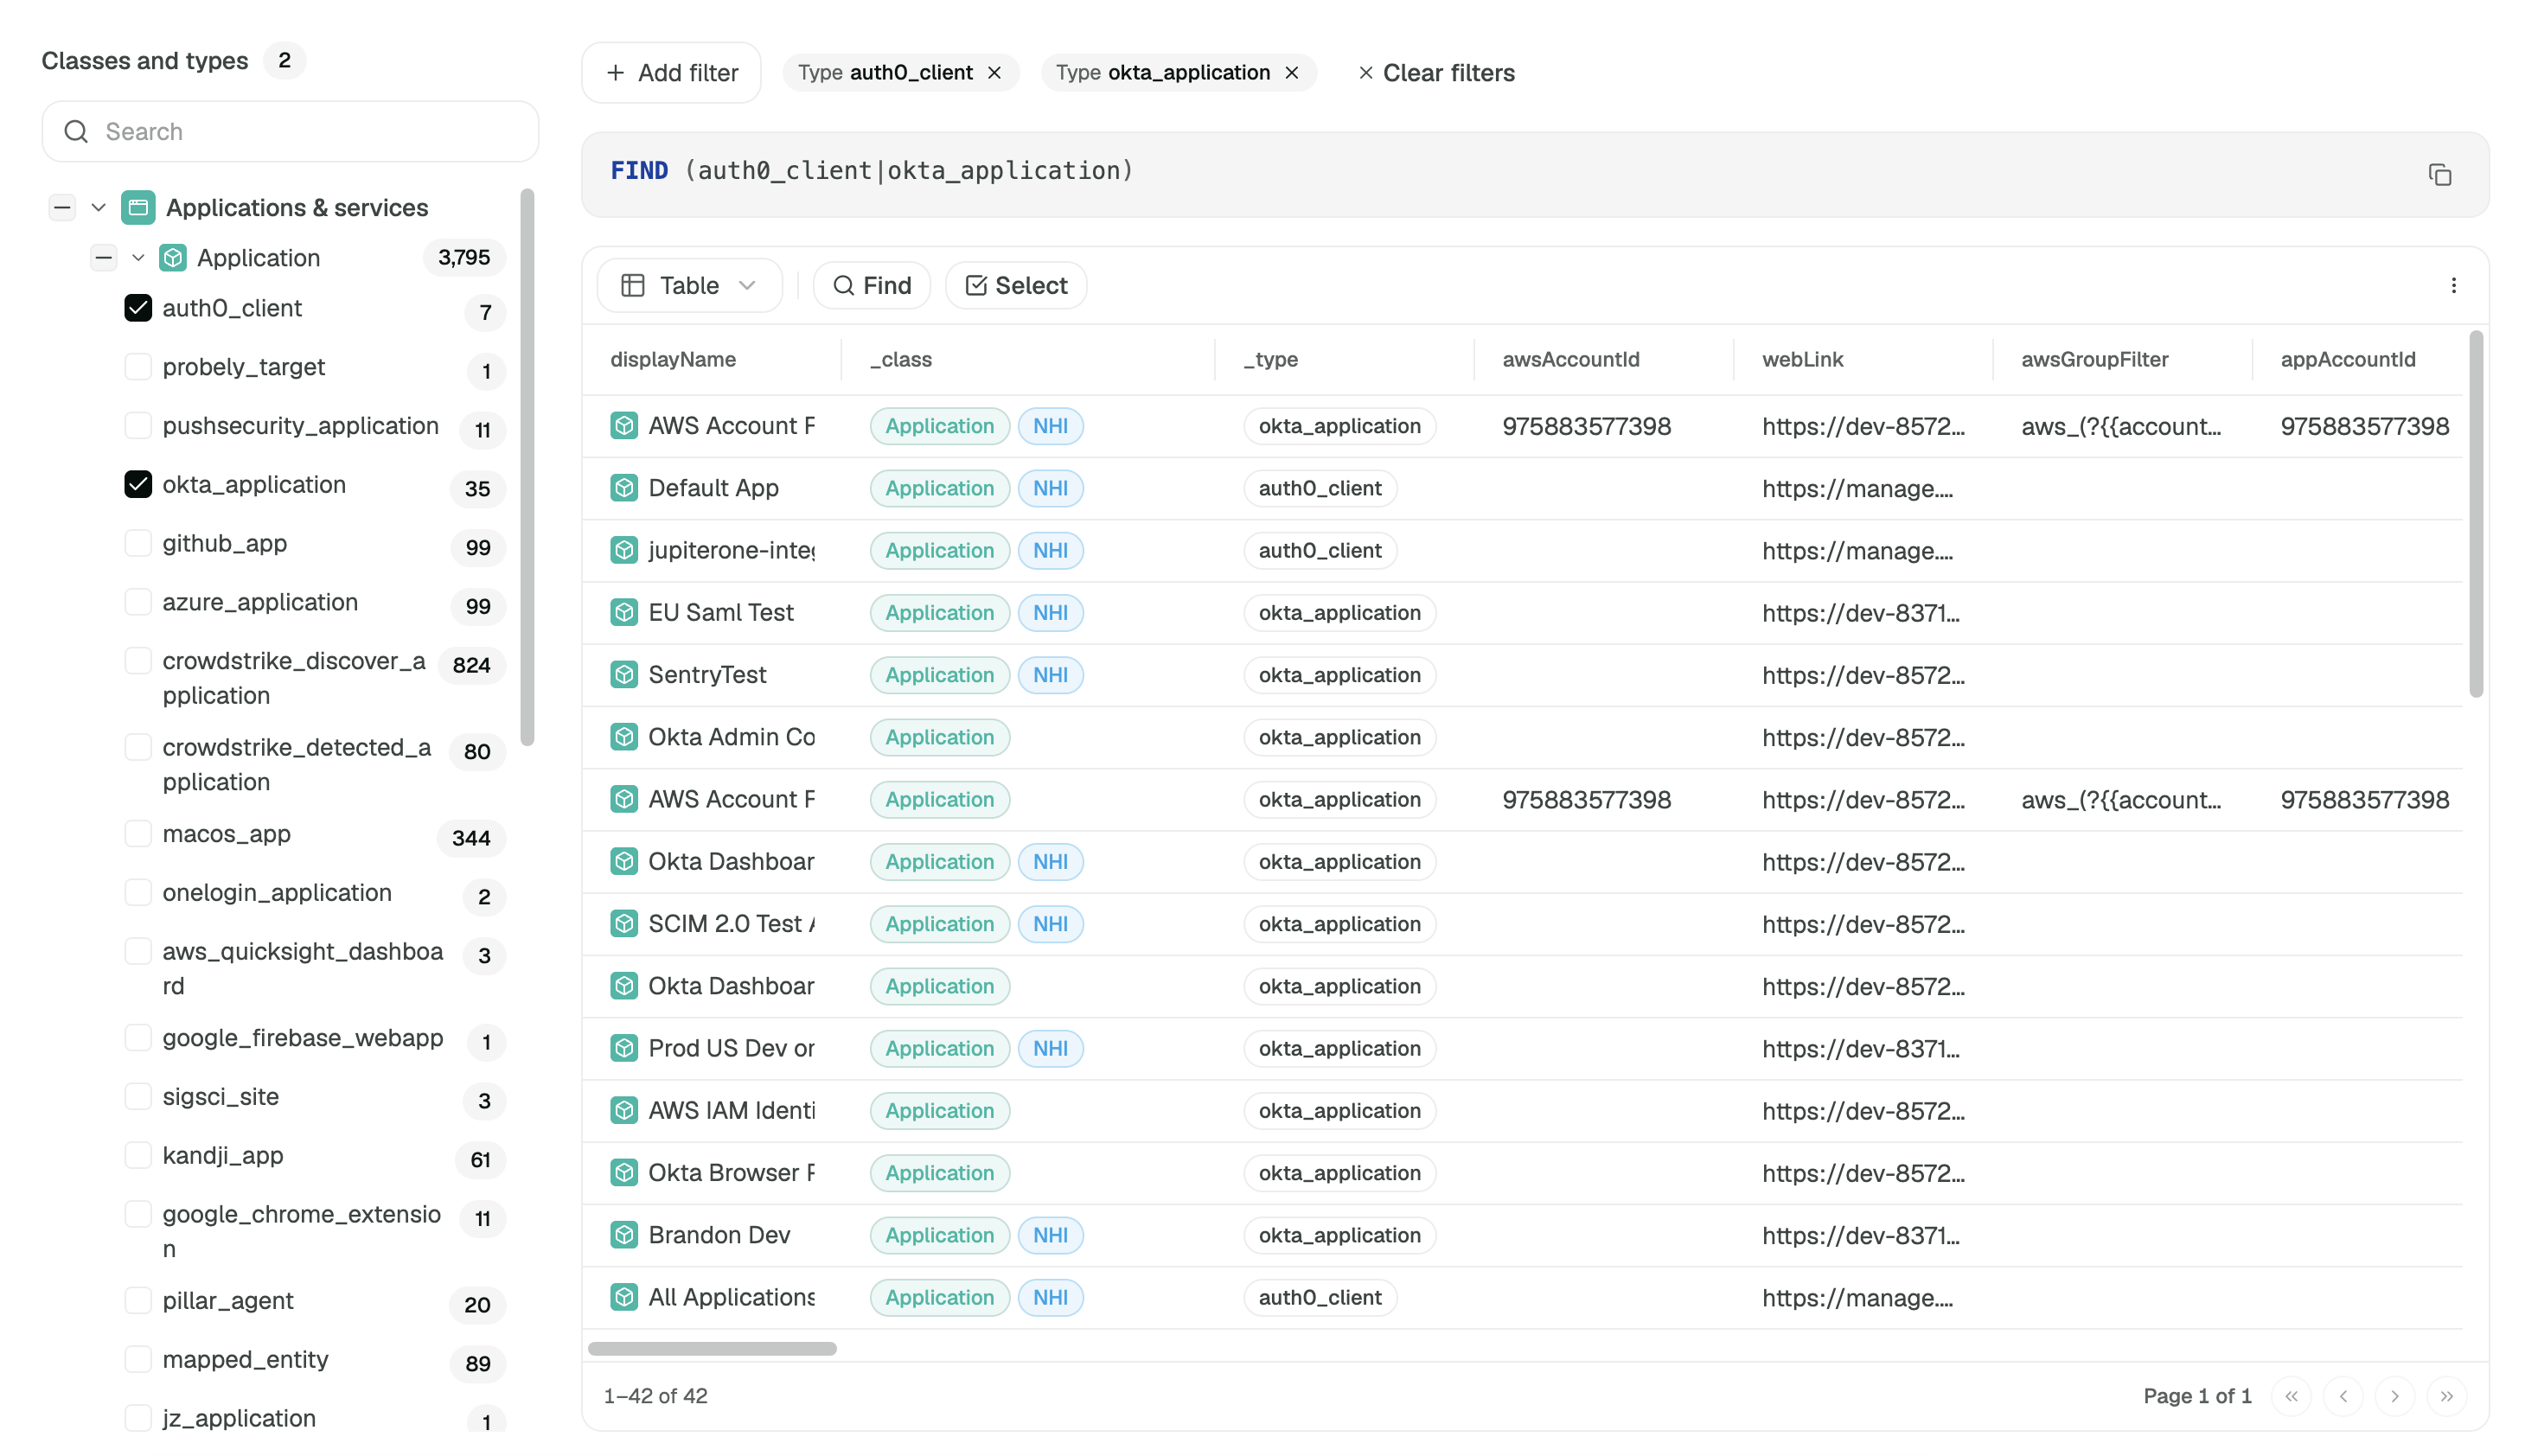Click the _class column header

(901, 360)
